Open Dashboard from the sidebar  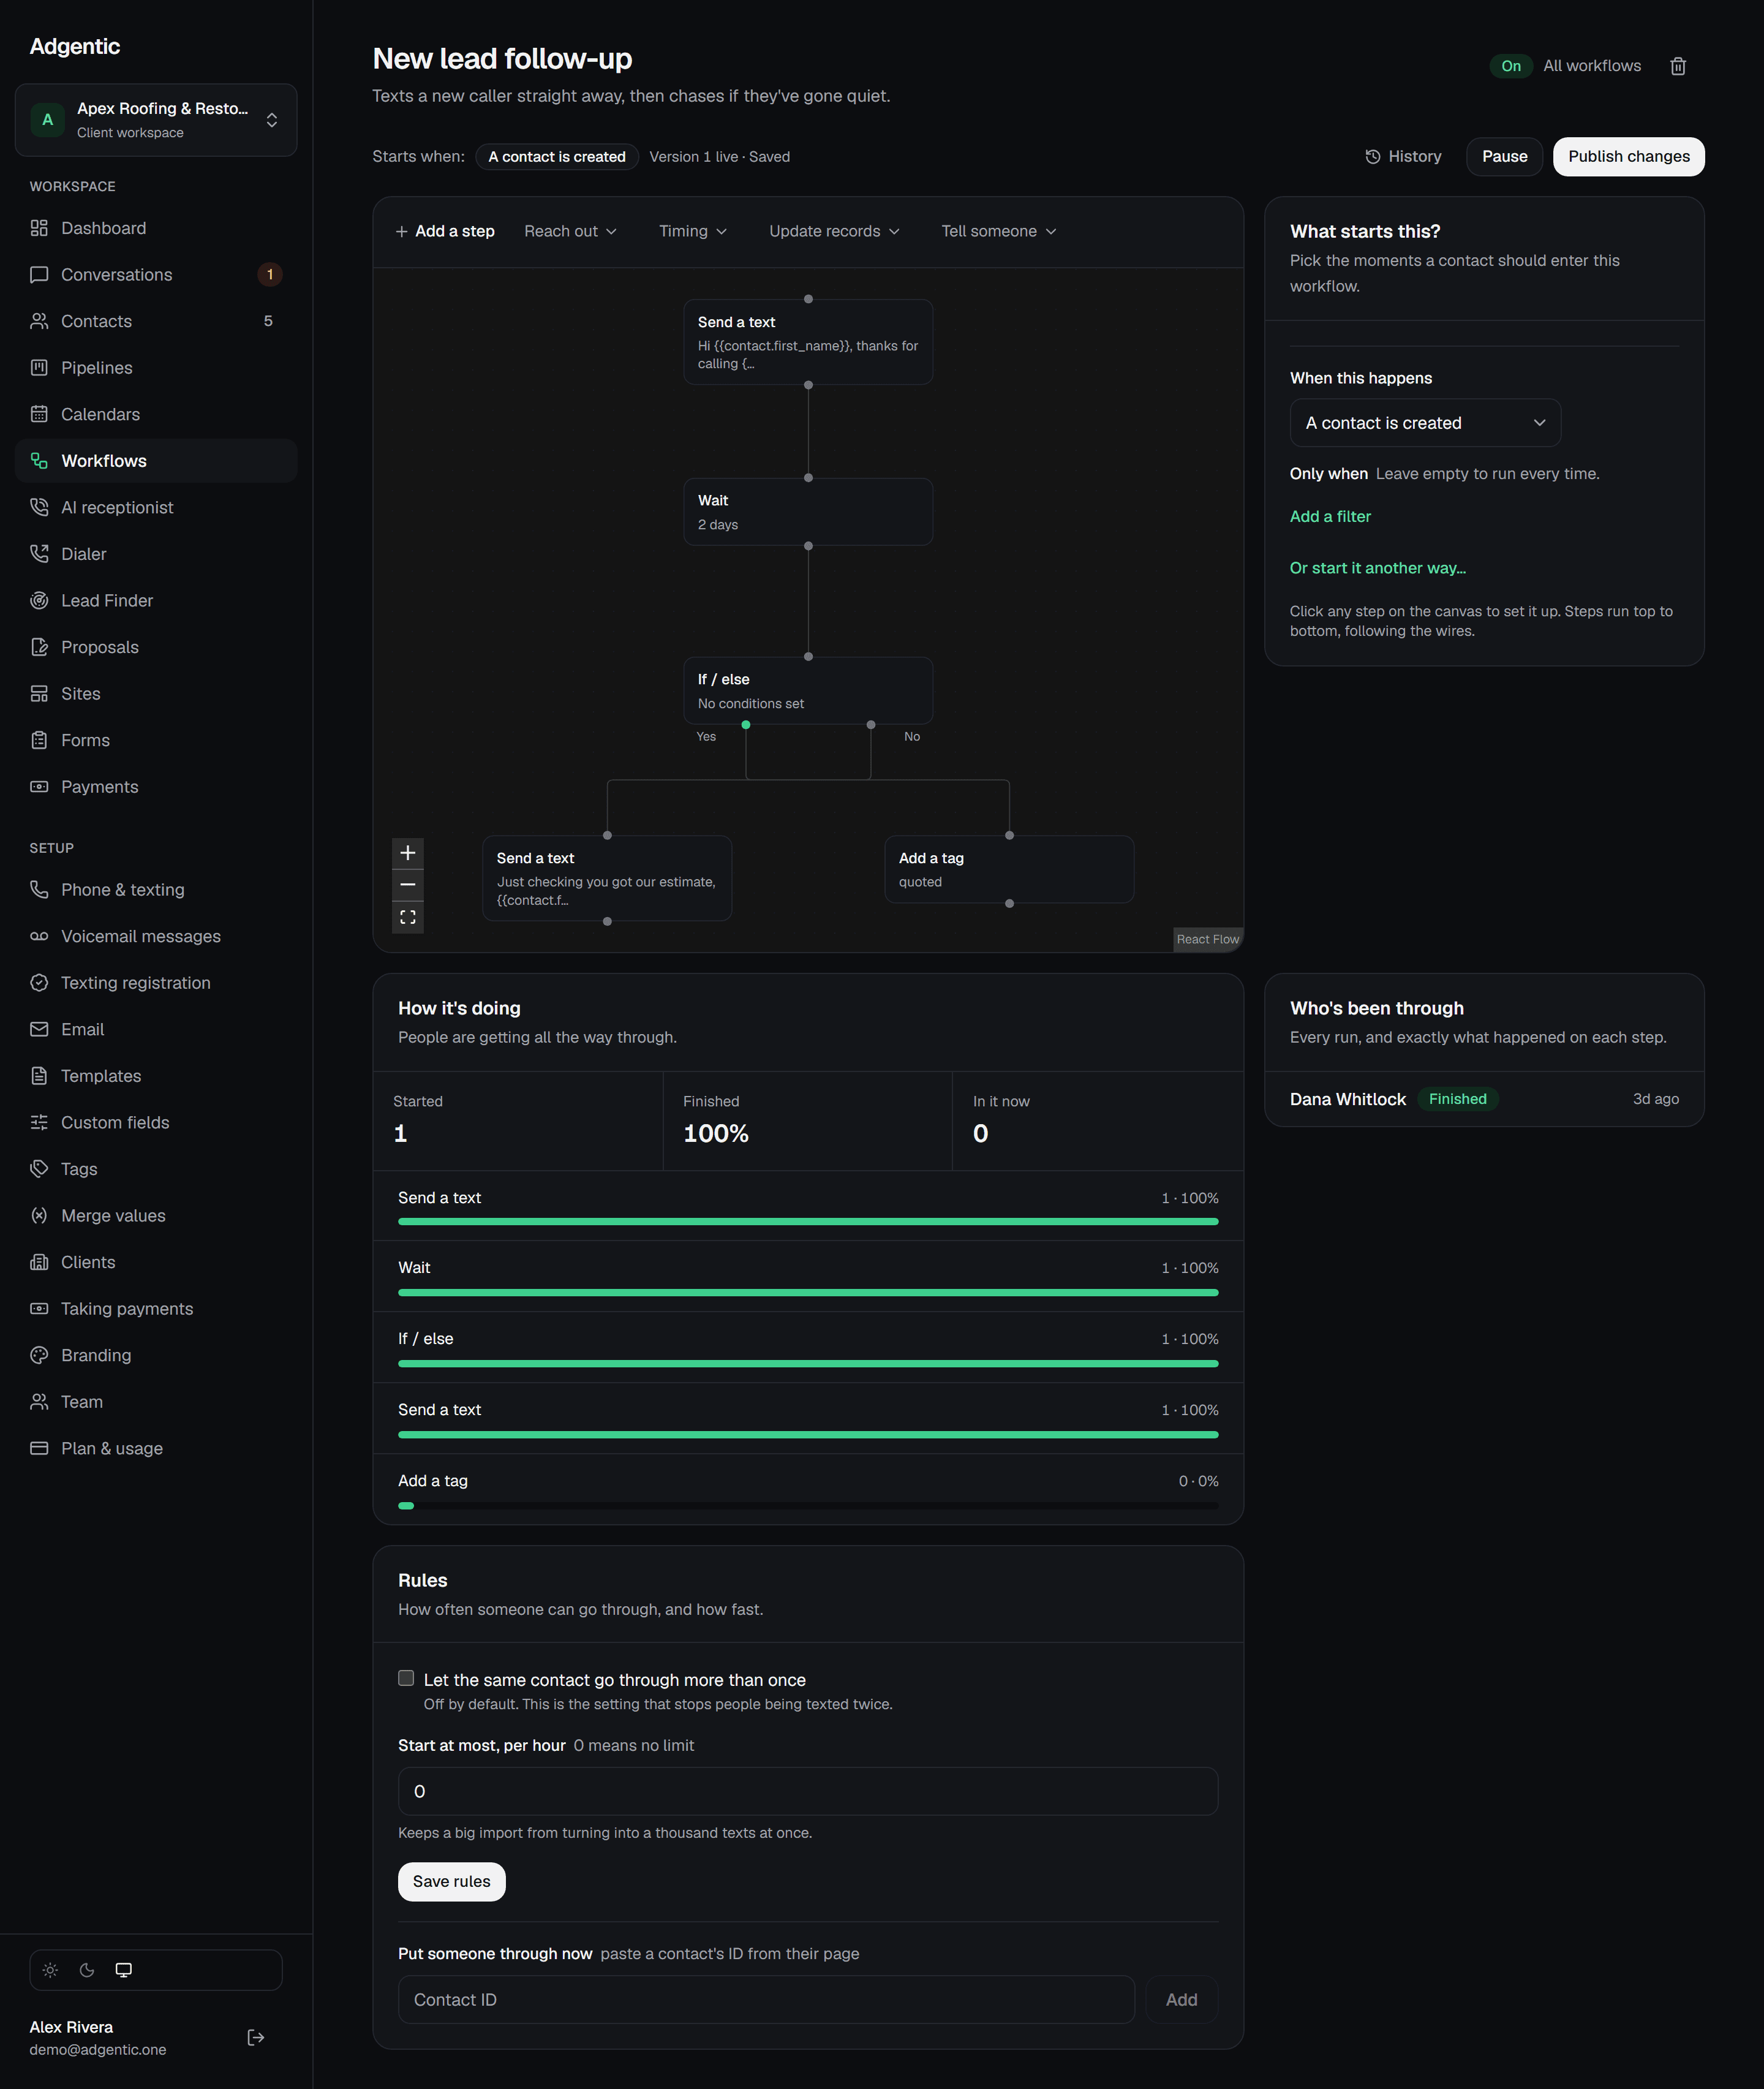pyautogui.click(x=156, y=228)
